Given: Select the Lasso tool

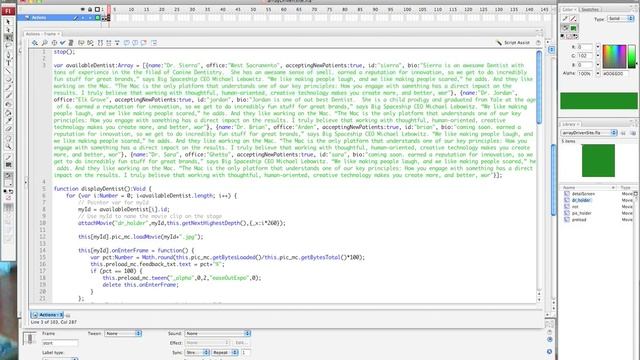Looking at the screenshot, I should (x=8, y=46).
